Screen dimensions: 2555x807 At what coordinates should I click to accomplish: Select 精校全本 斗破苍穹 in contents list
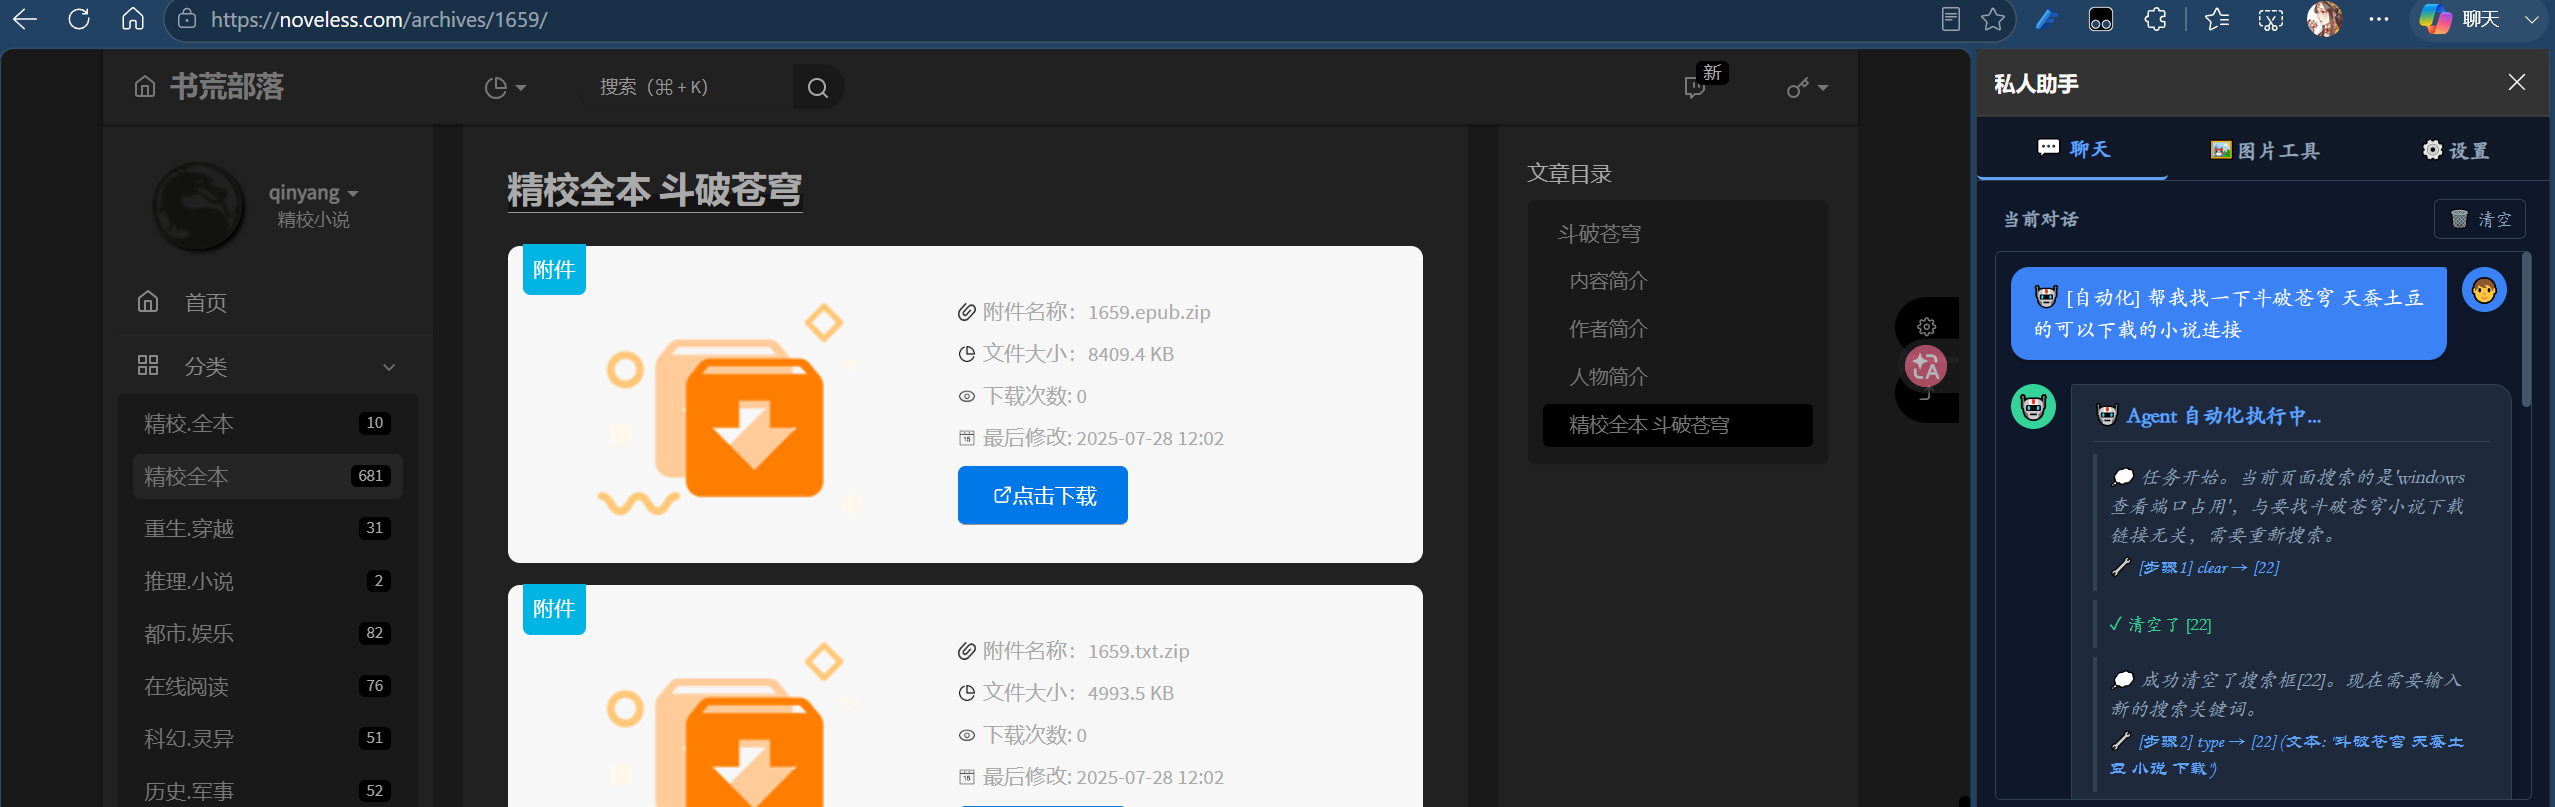[x=1677, y=425]
